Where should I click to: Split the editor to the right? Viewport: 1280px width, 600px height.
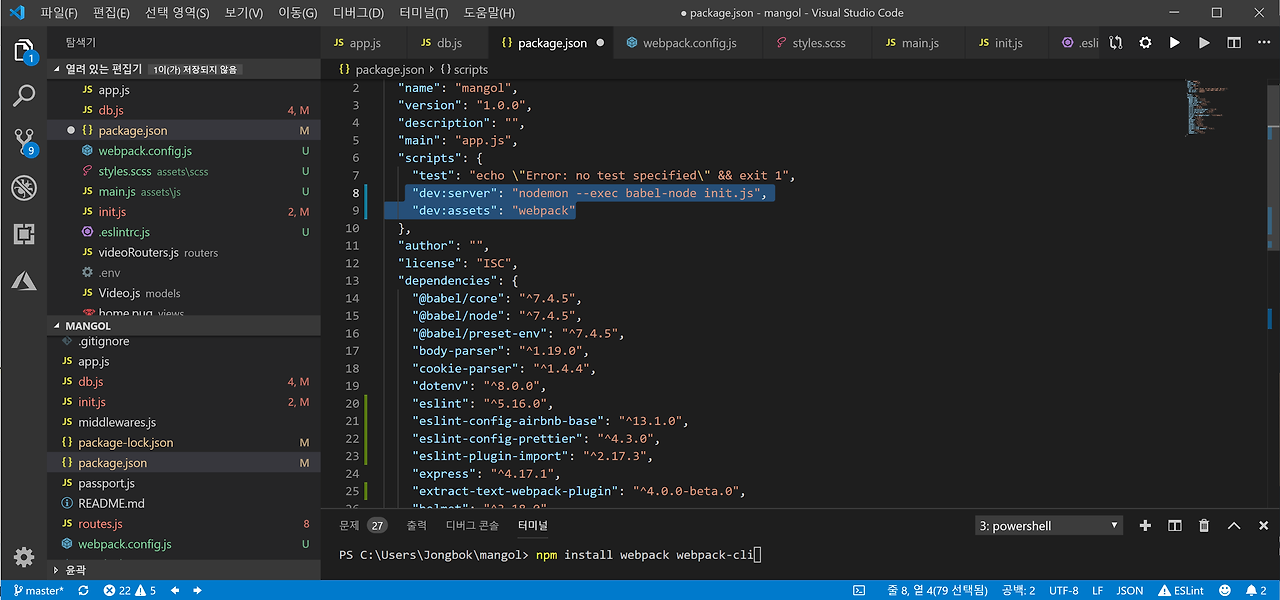point(1234,43)
